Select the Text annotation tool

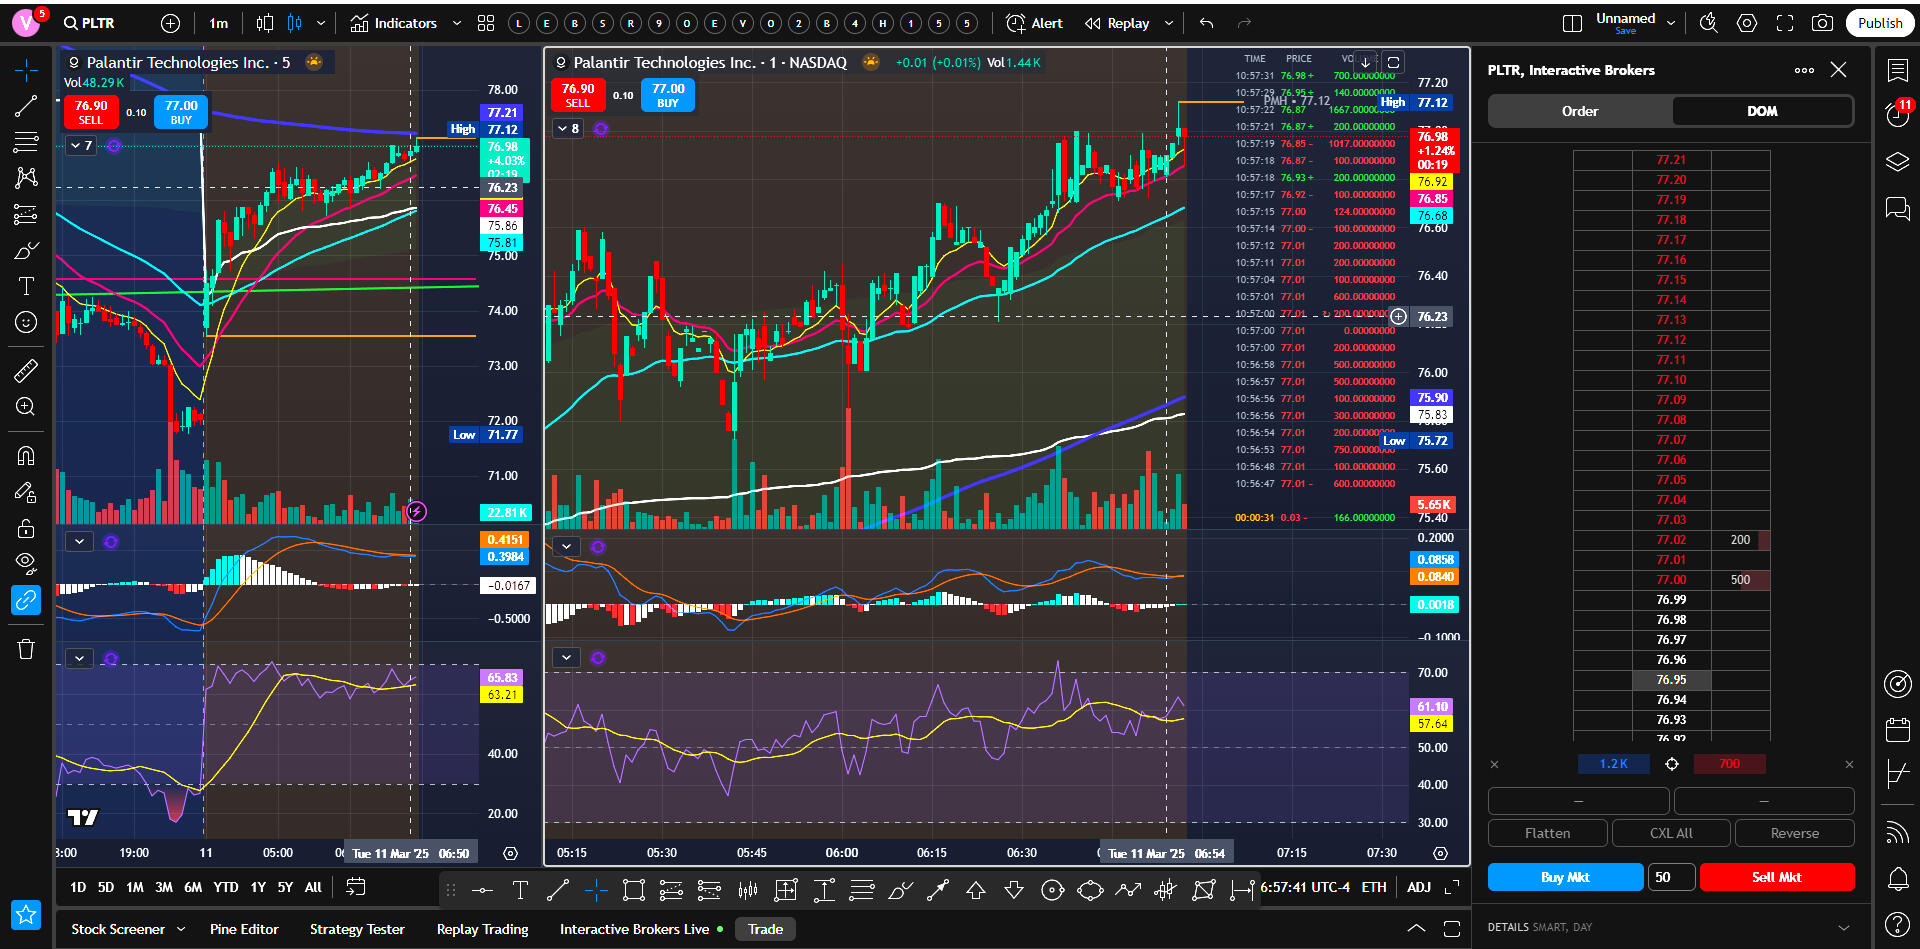click(26, 287)
